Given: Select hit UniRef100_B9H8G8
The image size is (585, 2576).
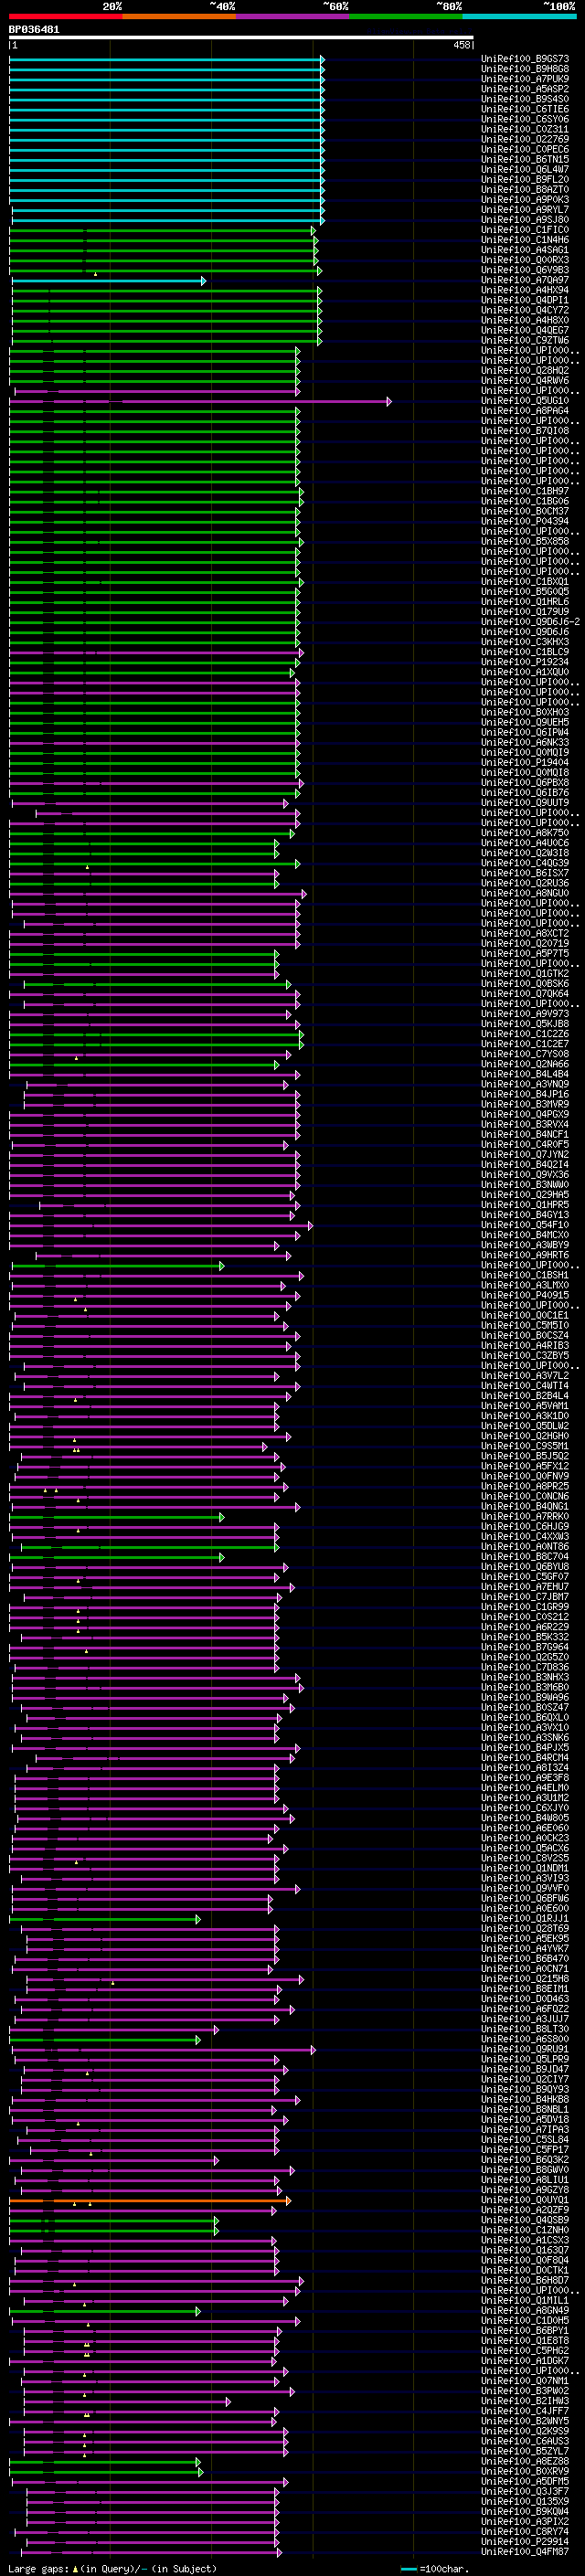Looking at the screenshot, I should pyautogui.click(x=524, y=69).
